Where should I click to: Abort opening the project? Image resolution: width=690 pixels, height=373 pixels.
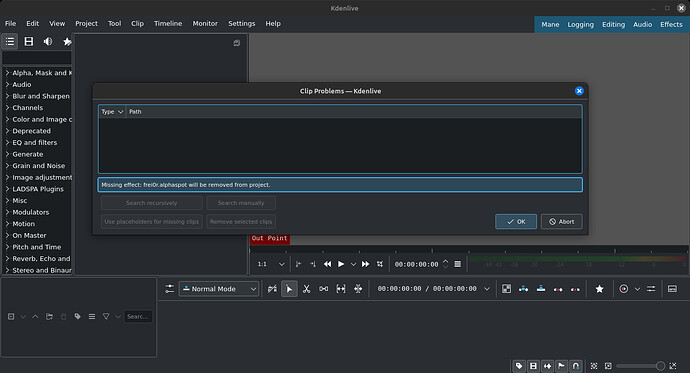click(562, 222)
